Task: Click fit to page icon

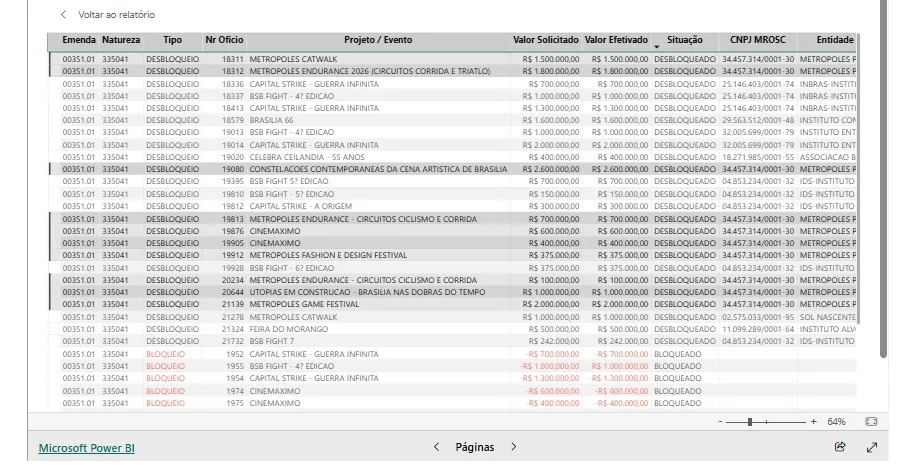Action: tap(871, 422)
